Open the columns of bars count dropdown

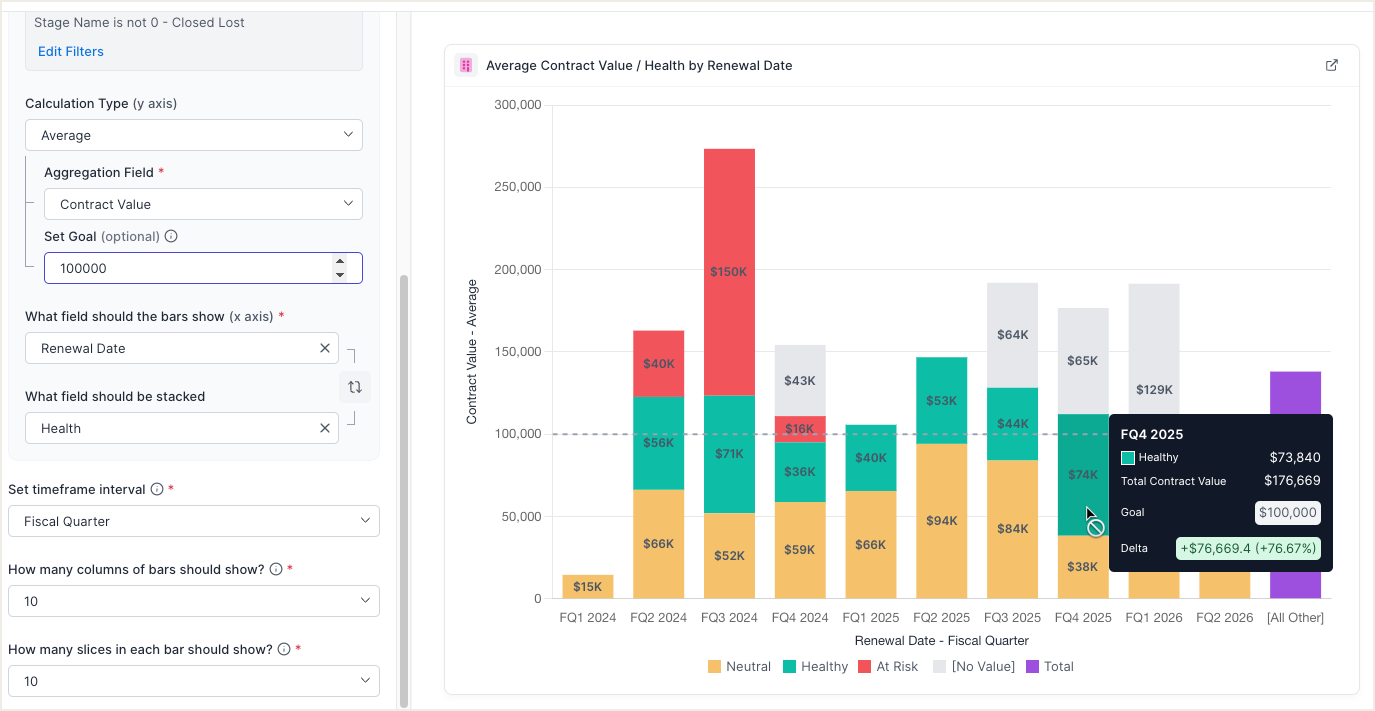[x=194, y=601]
